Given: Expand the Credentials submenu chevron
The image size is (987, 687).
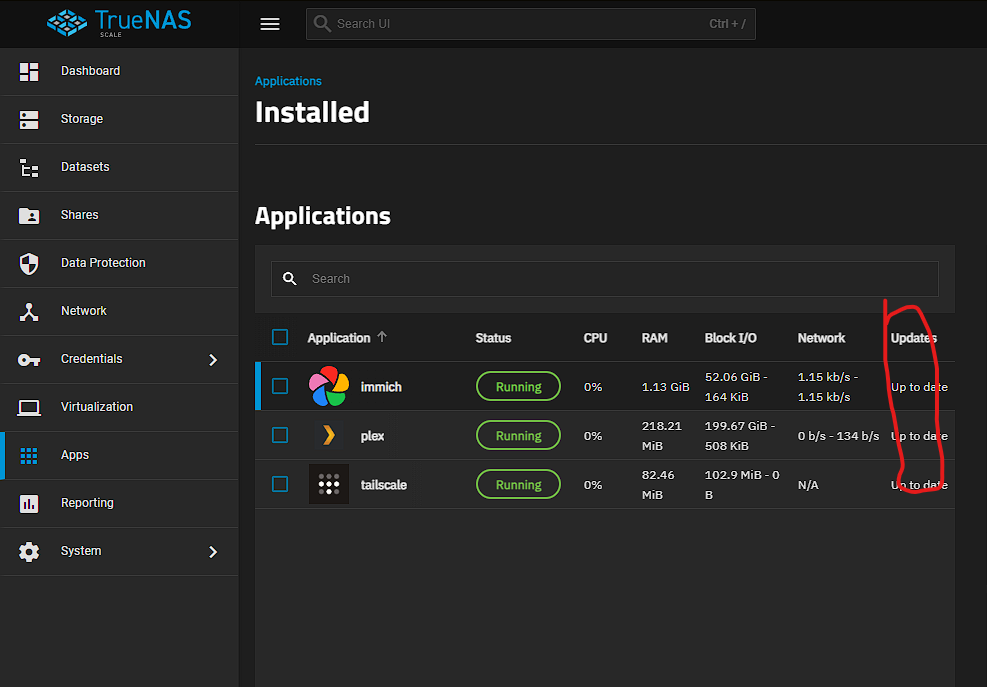Looking at the screenshot, I should pos(213,360).
